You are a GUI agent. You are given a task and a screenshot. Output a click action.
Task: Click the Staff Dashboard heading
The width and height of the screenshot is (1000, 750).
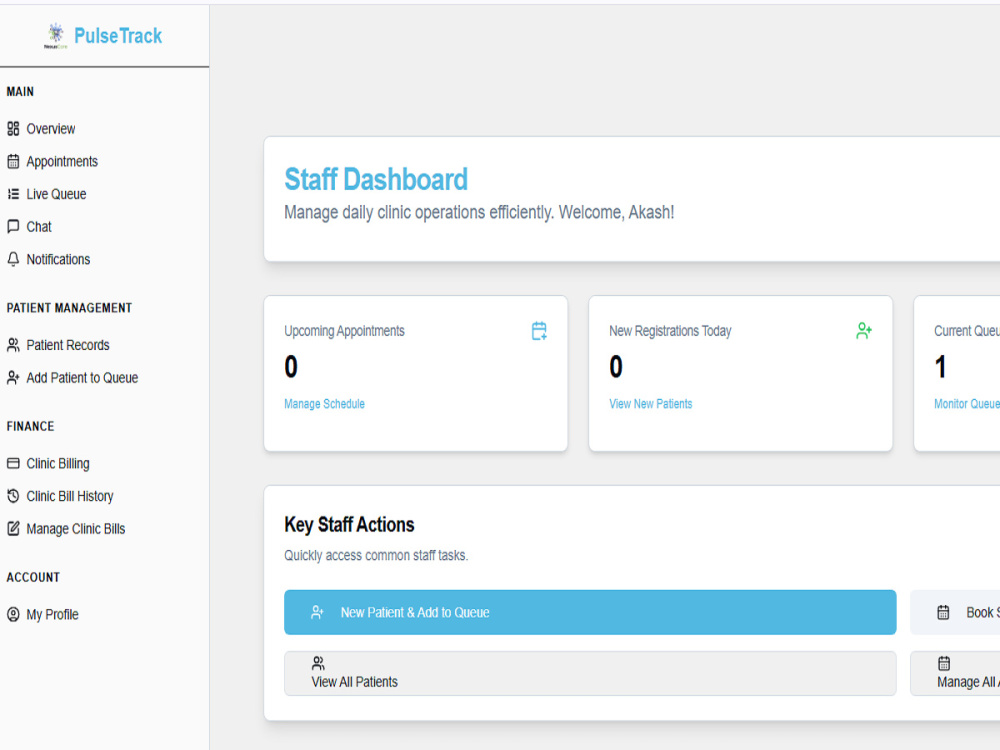pos(376,179)
